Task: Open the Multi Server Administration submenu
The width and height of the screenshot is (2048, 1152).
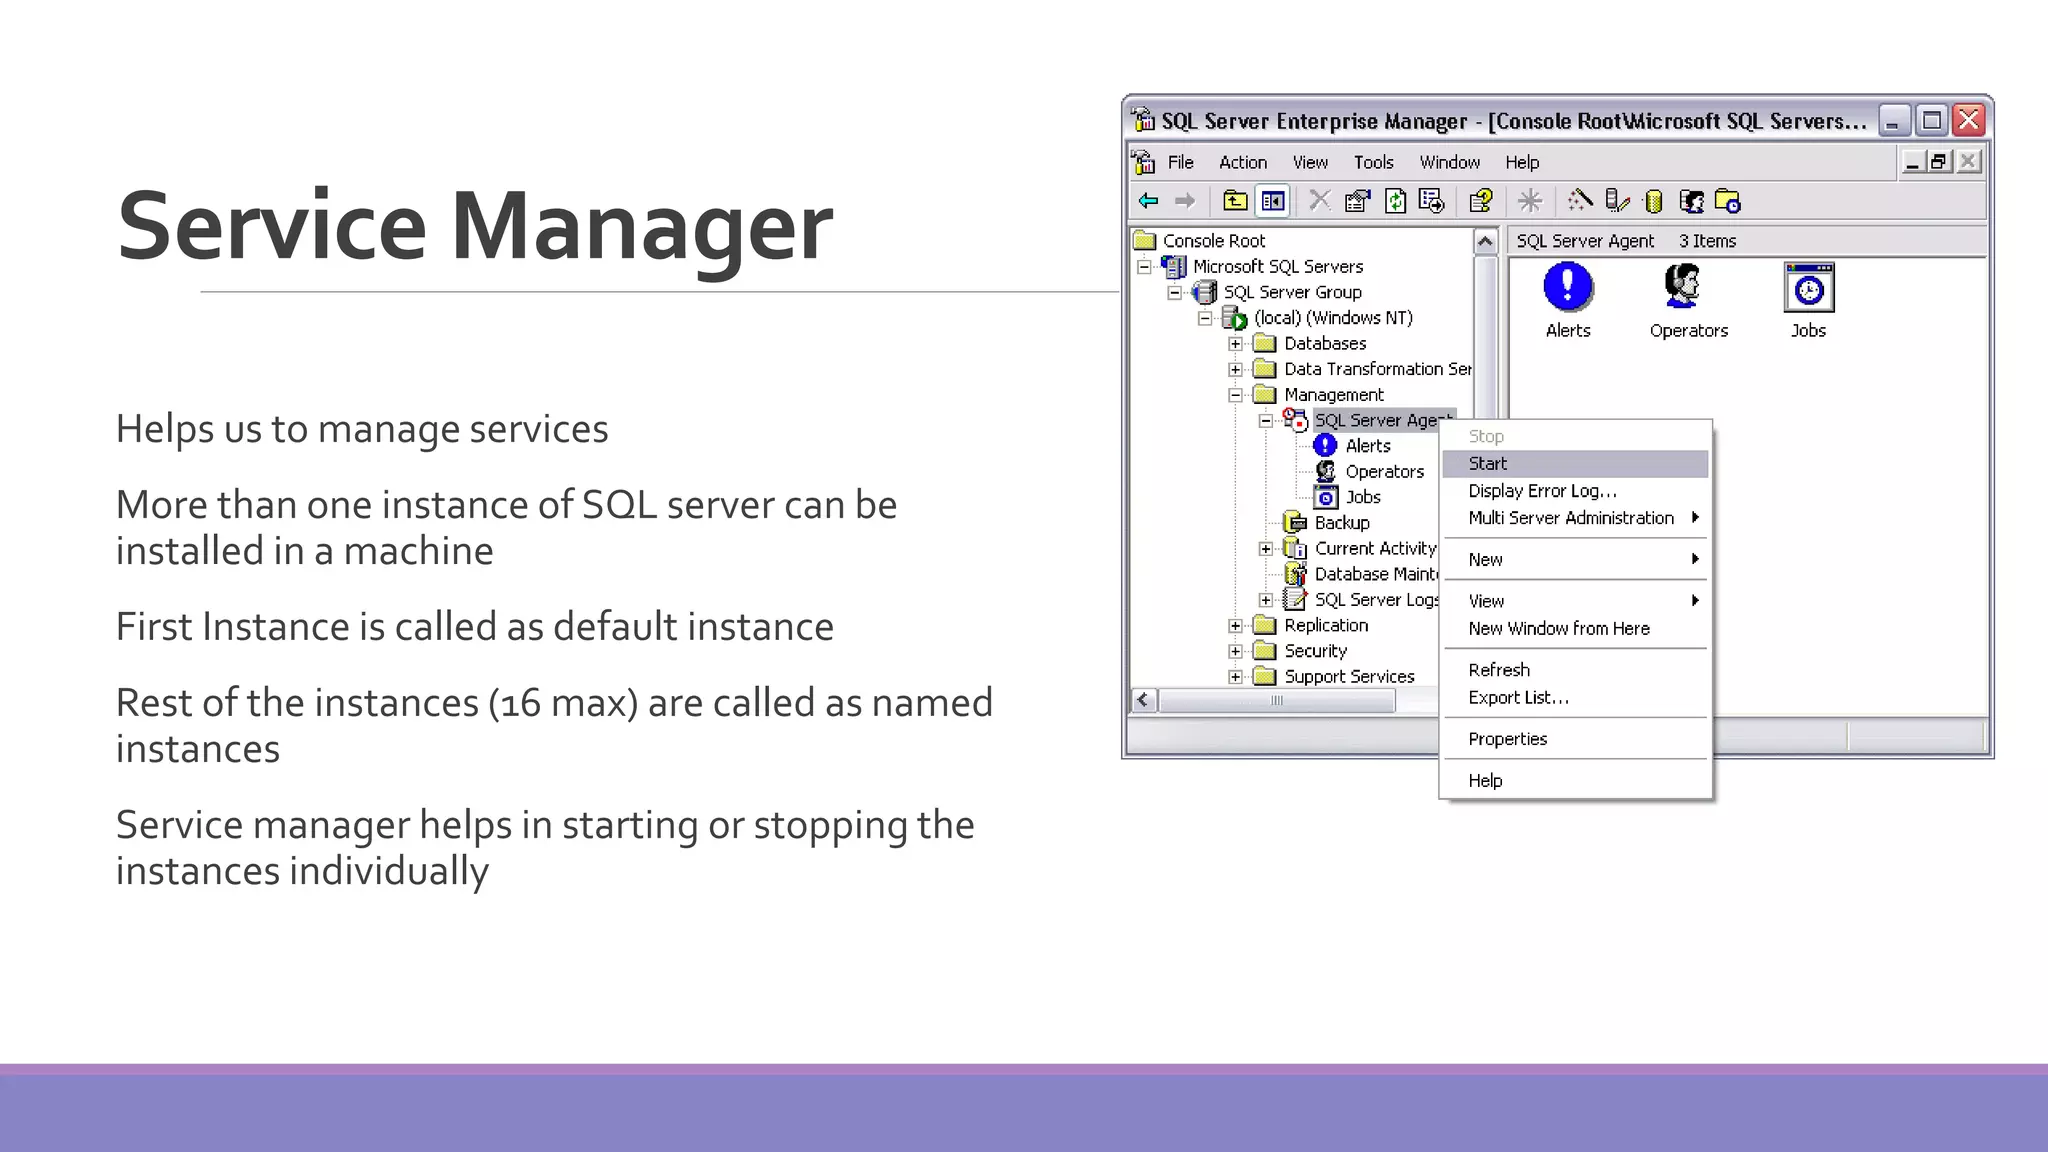Action: pyautogui.click(x=1575, y=518)
